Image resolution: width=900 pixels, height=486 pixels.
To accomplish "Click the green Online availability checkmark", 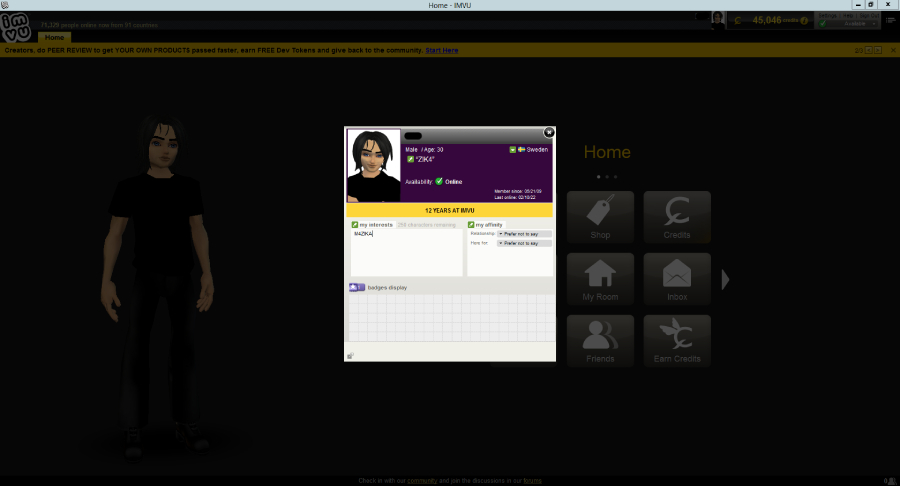I will pyautogui.click(x=439, y=181).
